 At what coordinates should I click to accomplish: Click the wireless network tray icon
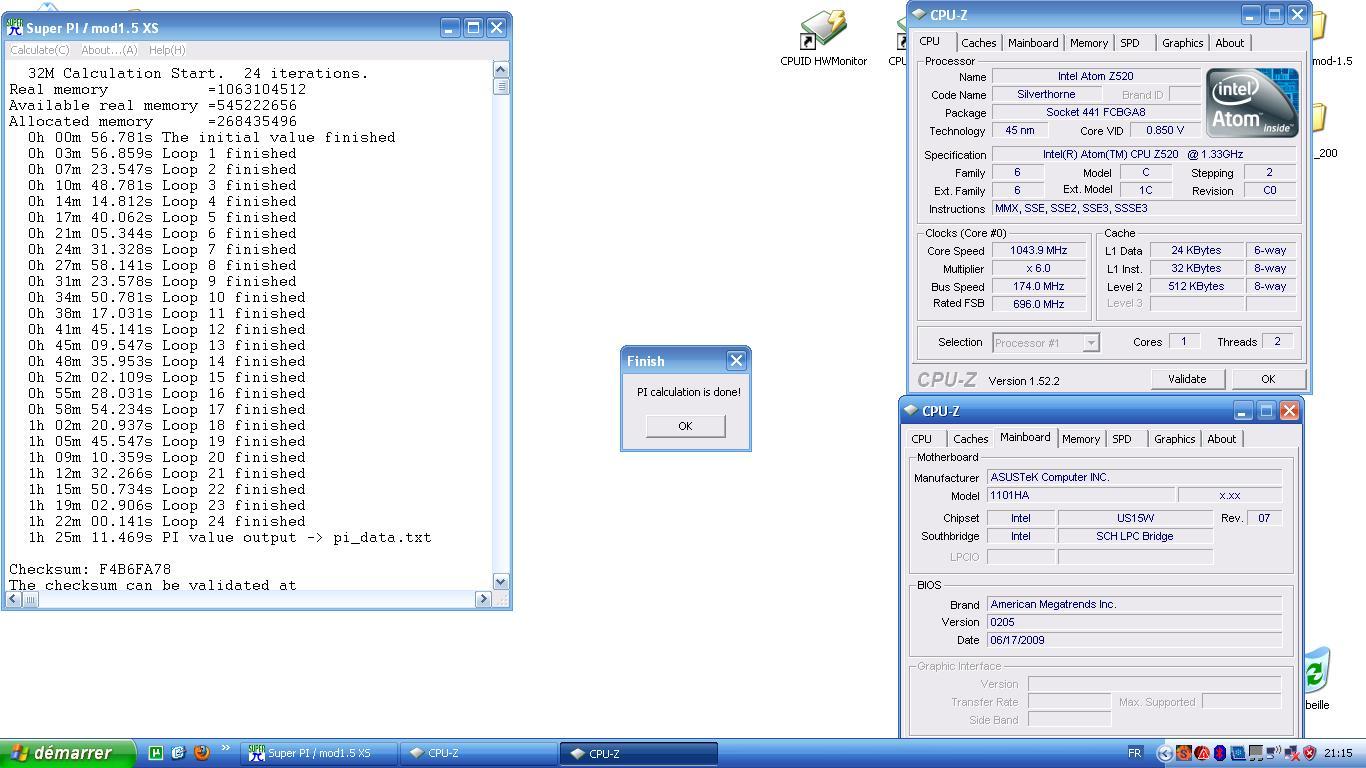point(1273,753)
